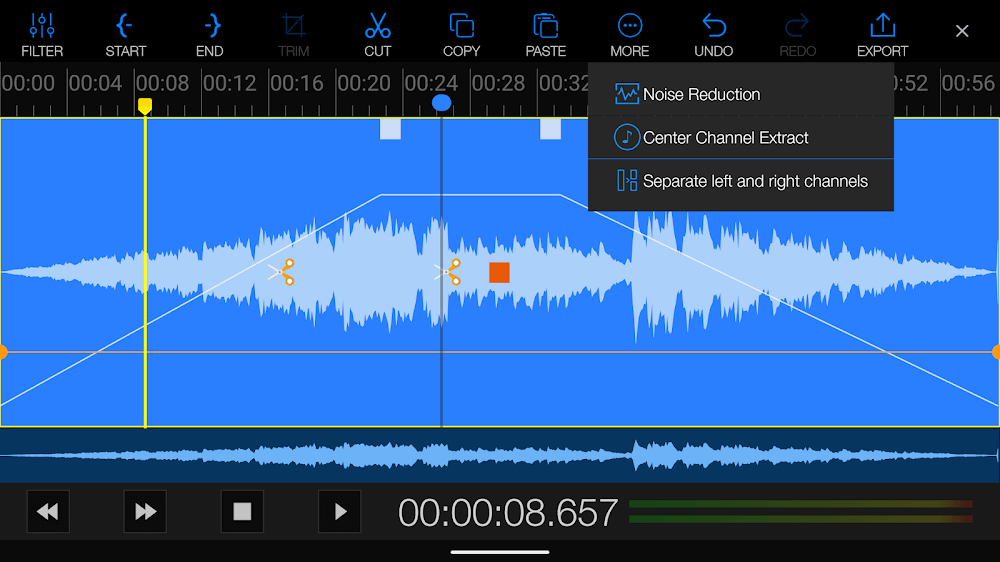Copy the selected audio region
1000x562 pixels.
pos(461,34)
